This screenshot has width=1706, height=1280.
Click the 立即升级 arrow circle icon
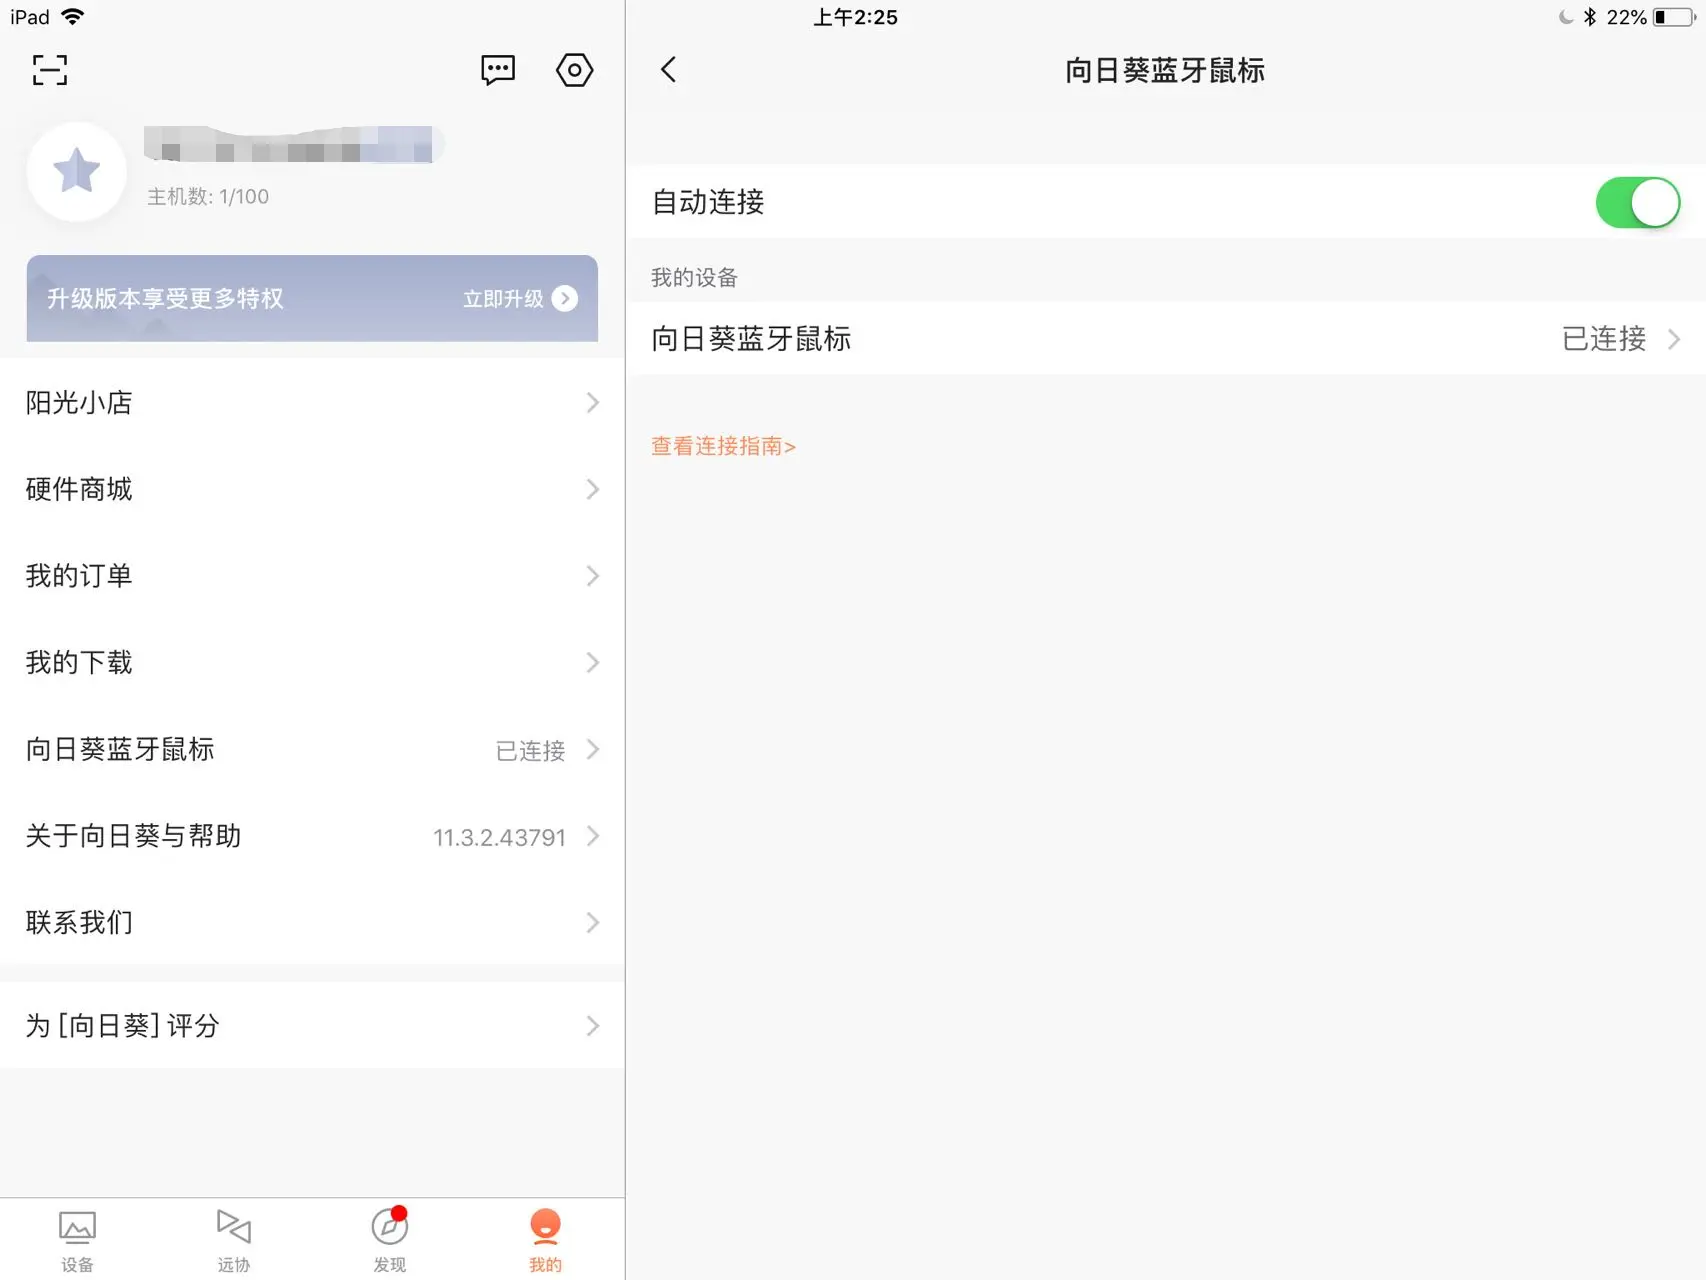pyautogui.click(x=565, y=299)
